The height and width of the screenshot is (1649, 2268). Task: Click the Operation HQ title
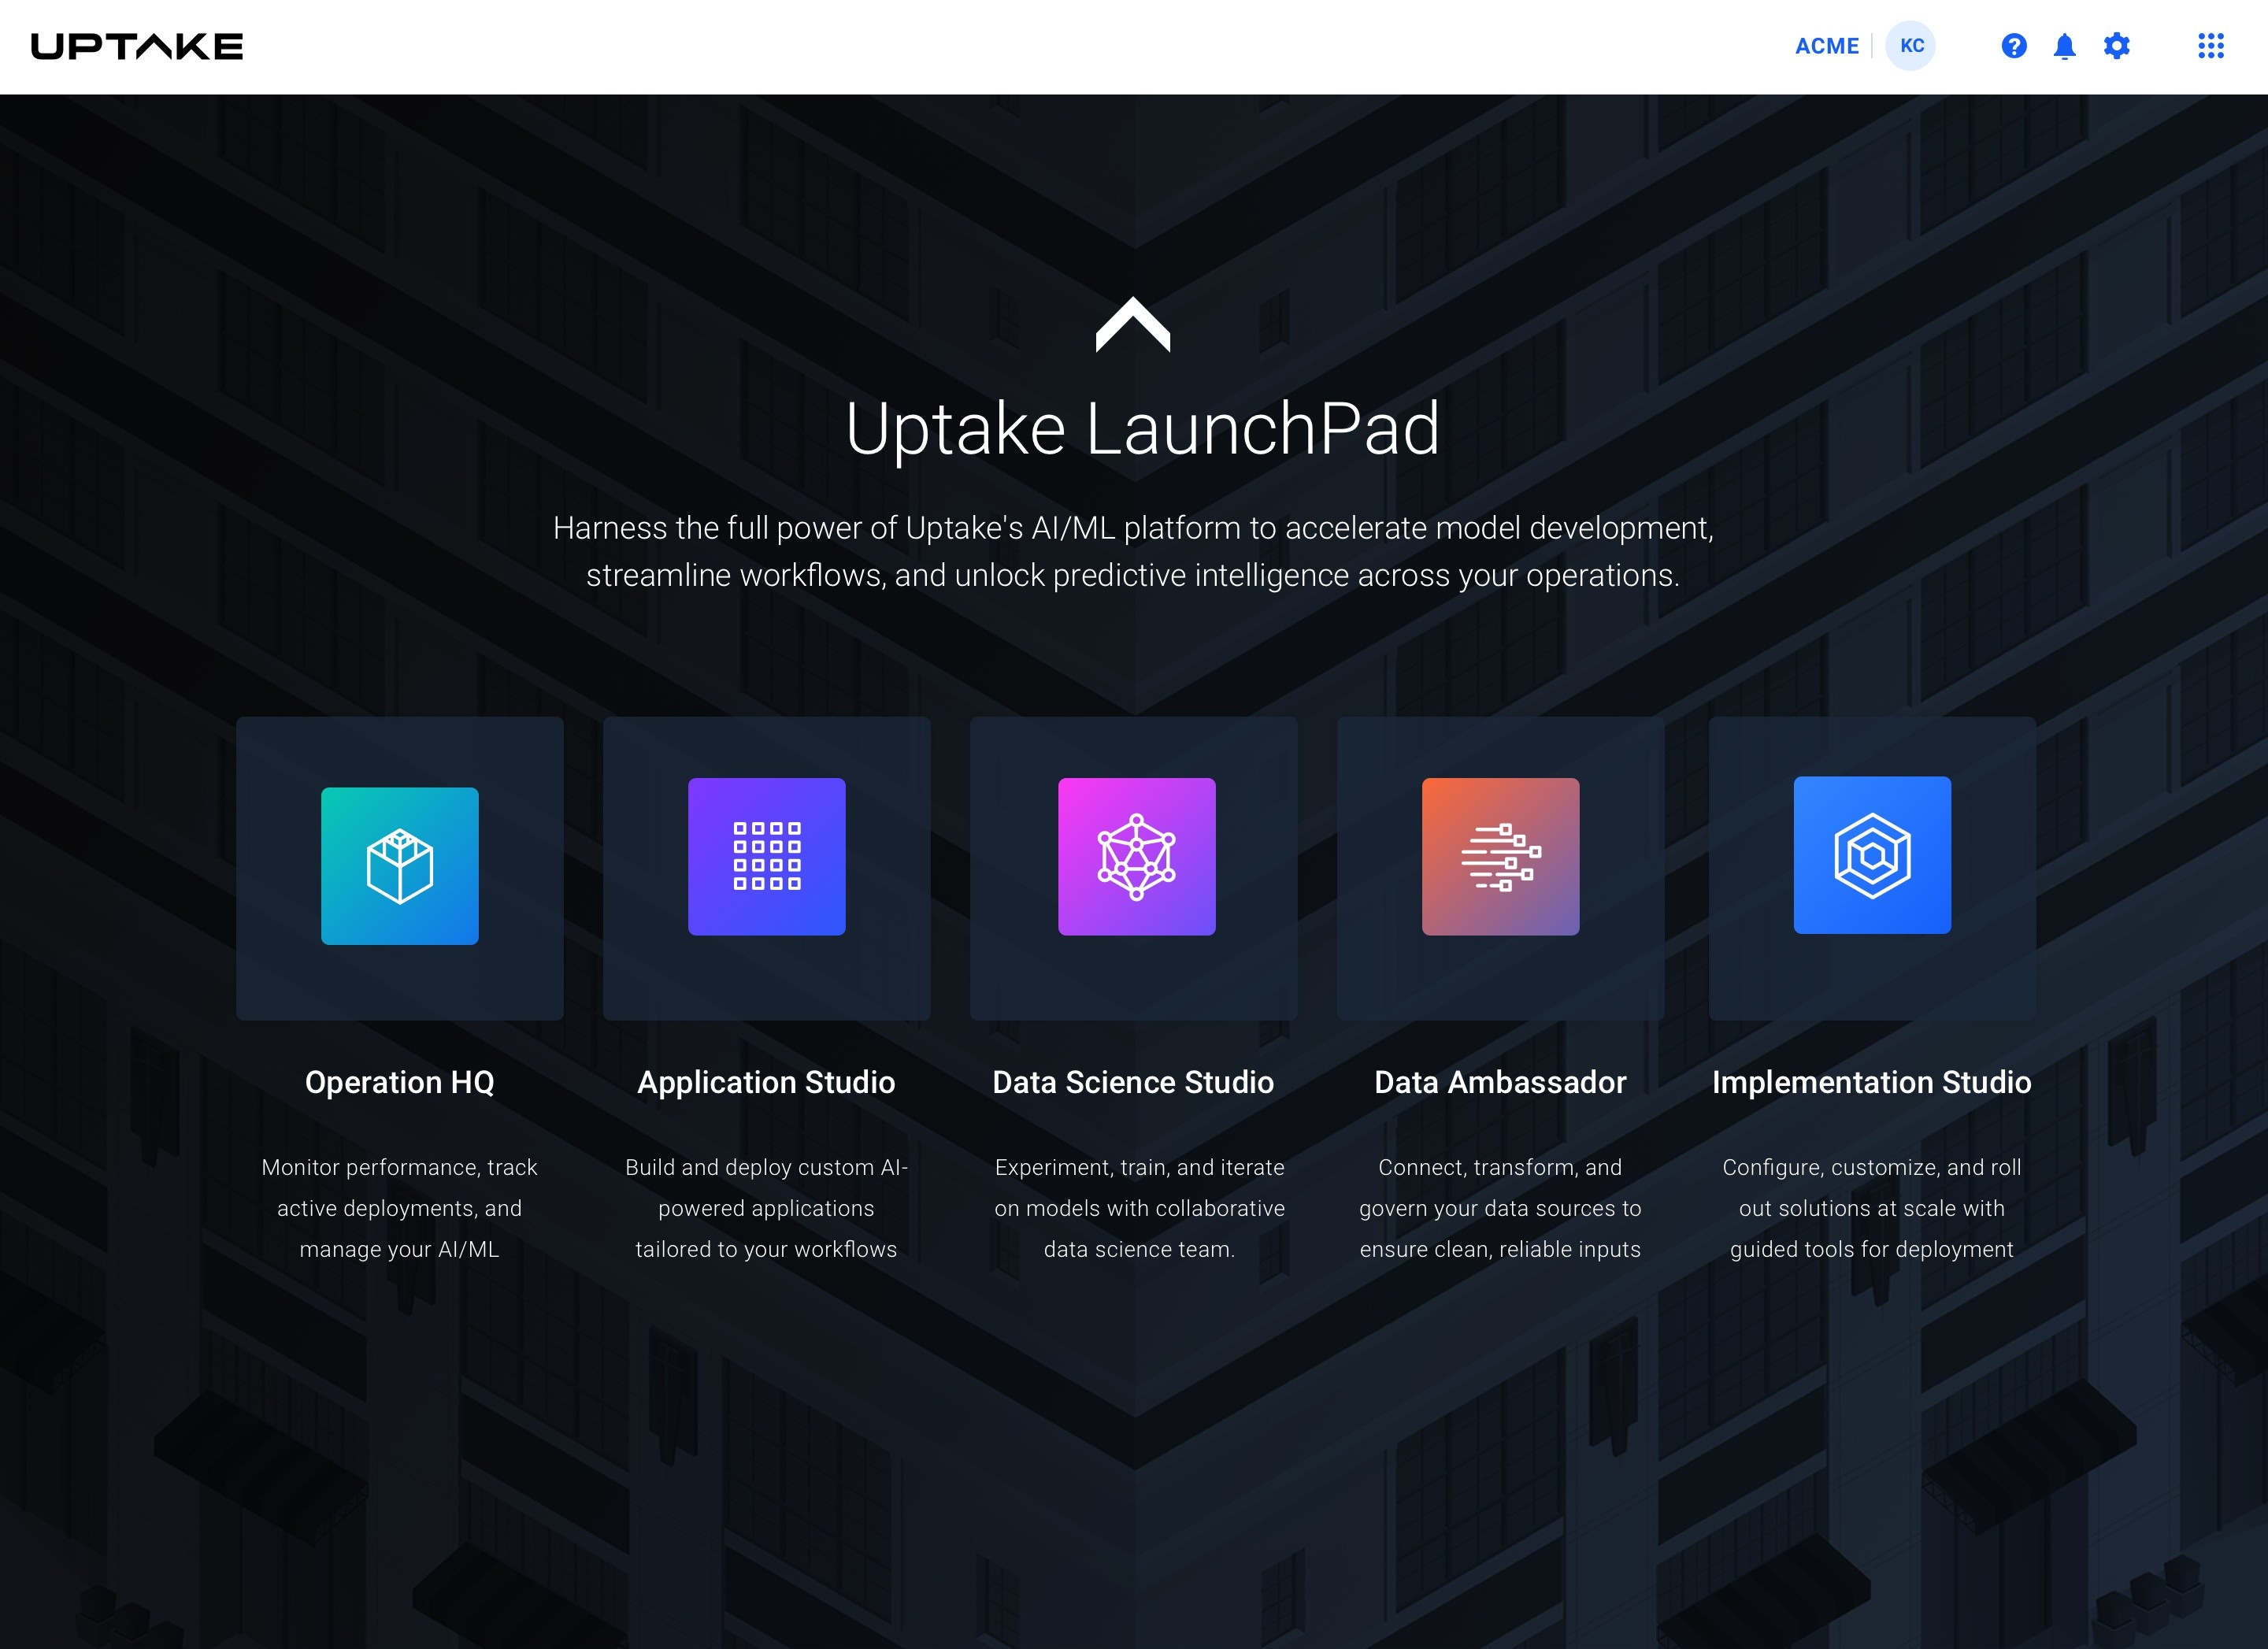coord(399,1082)
